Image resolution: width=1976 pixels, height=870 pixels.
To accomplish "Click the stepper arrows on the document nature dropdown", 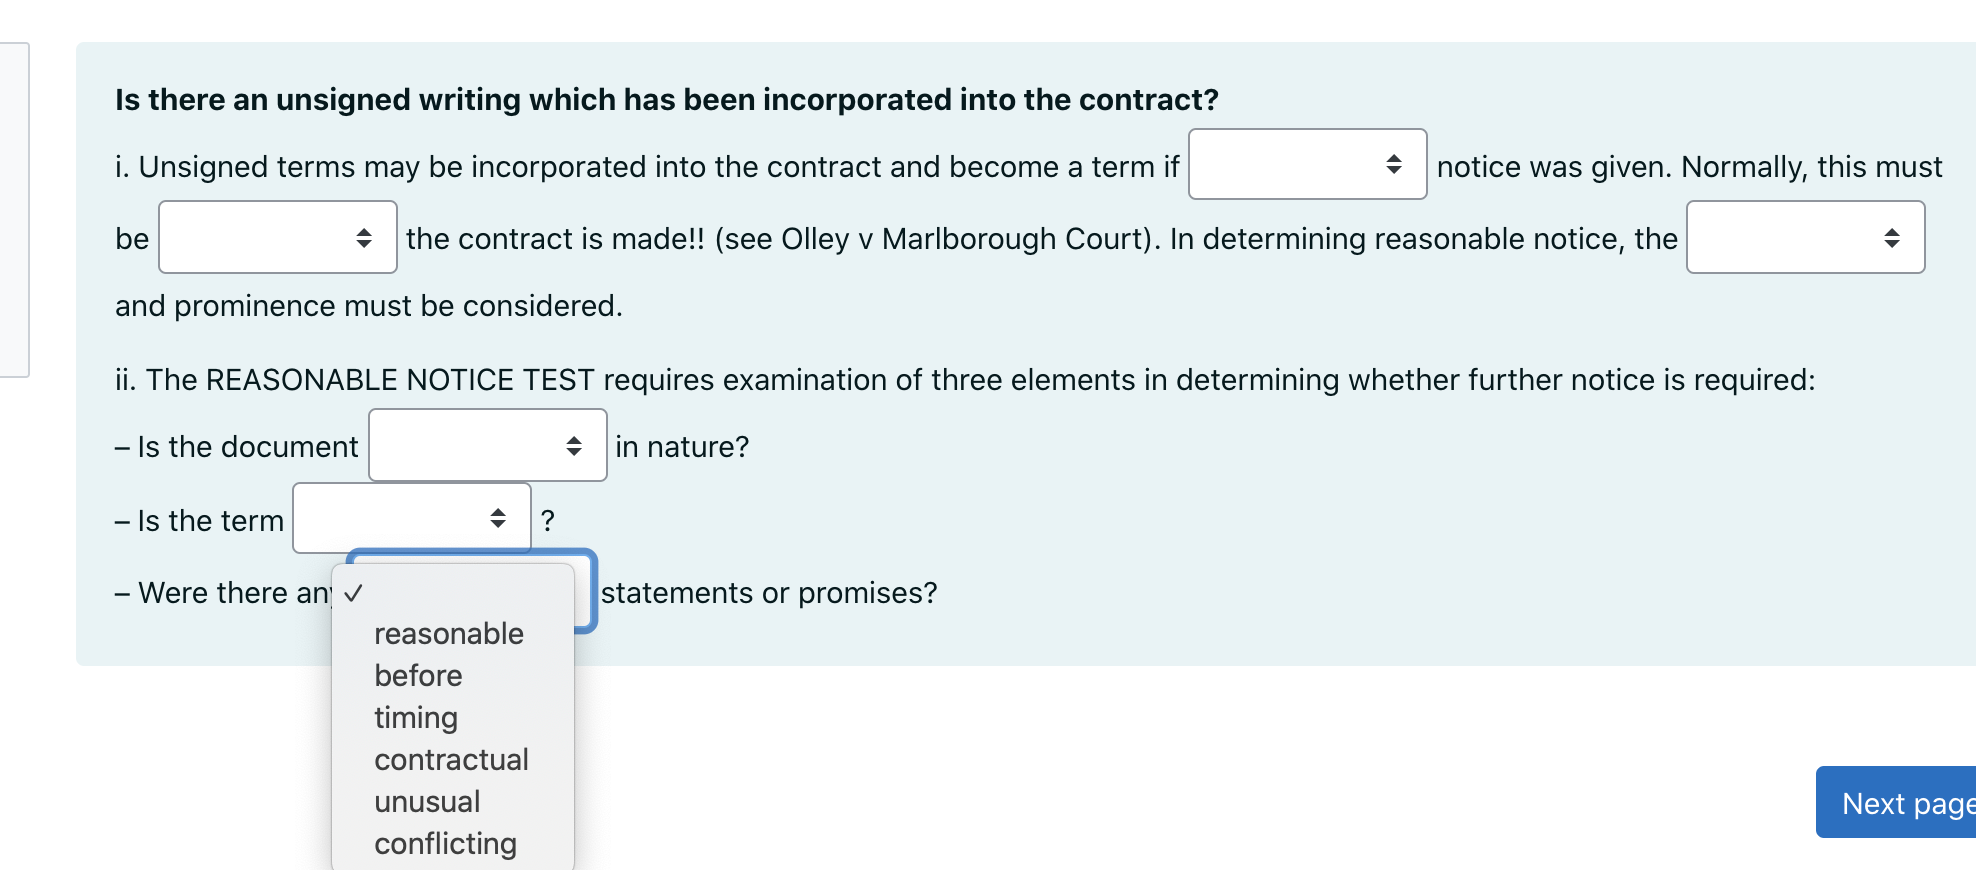I will 574,445.
